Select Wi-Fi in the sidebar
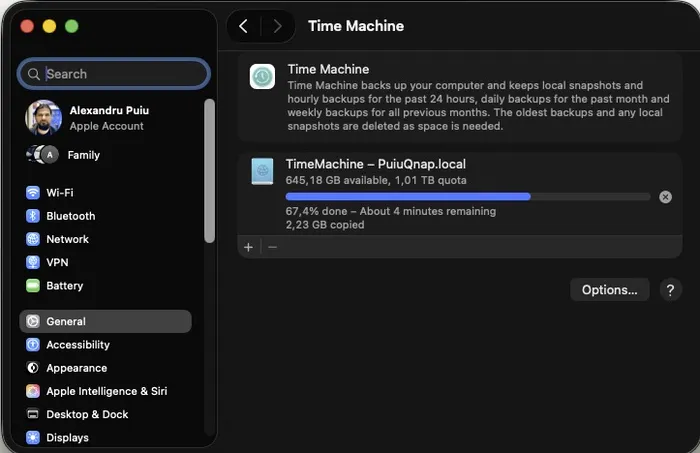 tap(60, 193)
